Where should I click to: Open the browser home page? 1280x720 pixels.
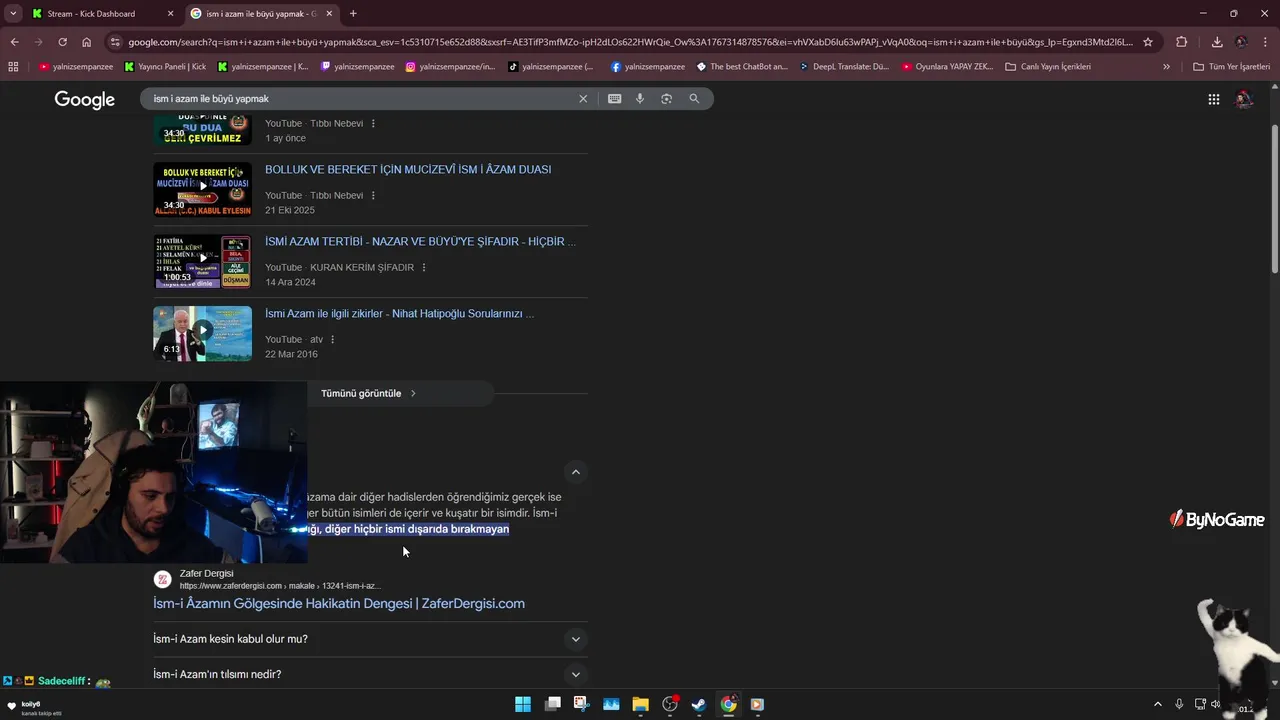86,42
